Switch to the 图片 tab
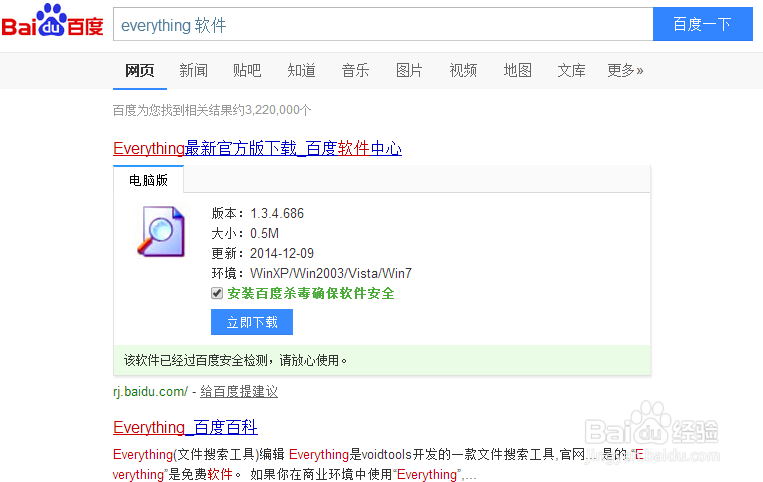763x482 pixels. click(x=409, y=71)
